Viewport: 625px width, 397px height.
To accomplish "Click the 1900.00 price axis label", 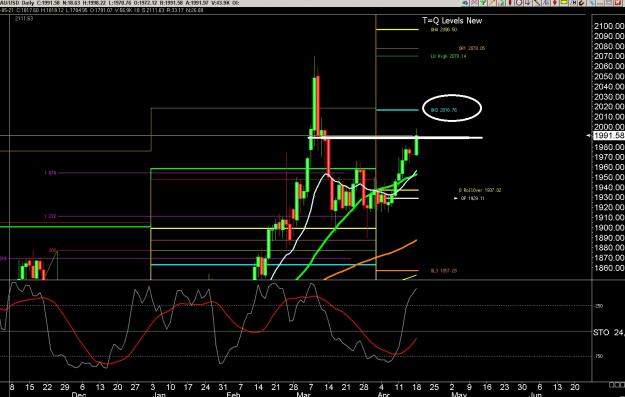I will tap(609, 228).
